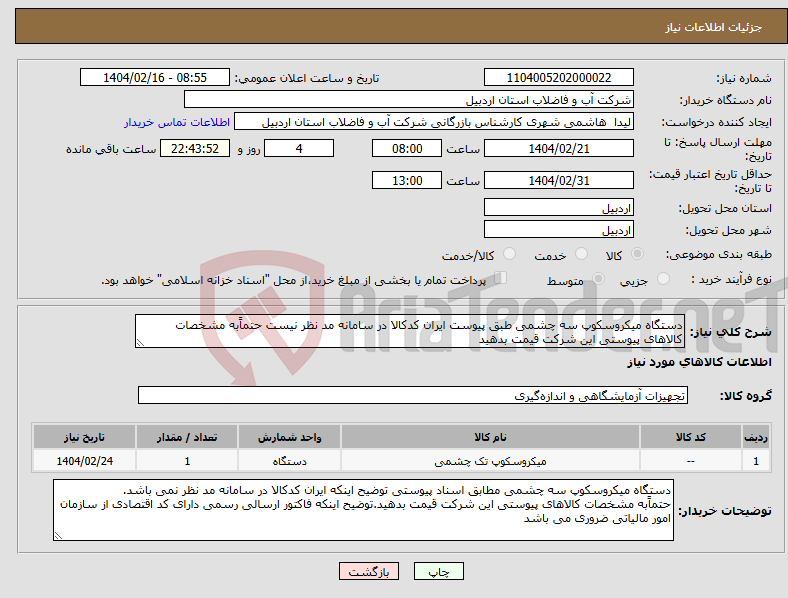Click the need date cell 1404/02/24
This screenshot has height=598, width=788.
[x=84, y=461]
